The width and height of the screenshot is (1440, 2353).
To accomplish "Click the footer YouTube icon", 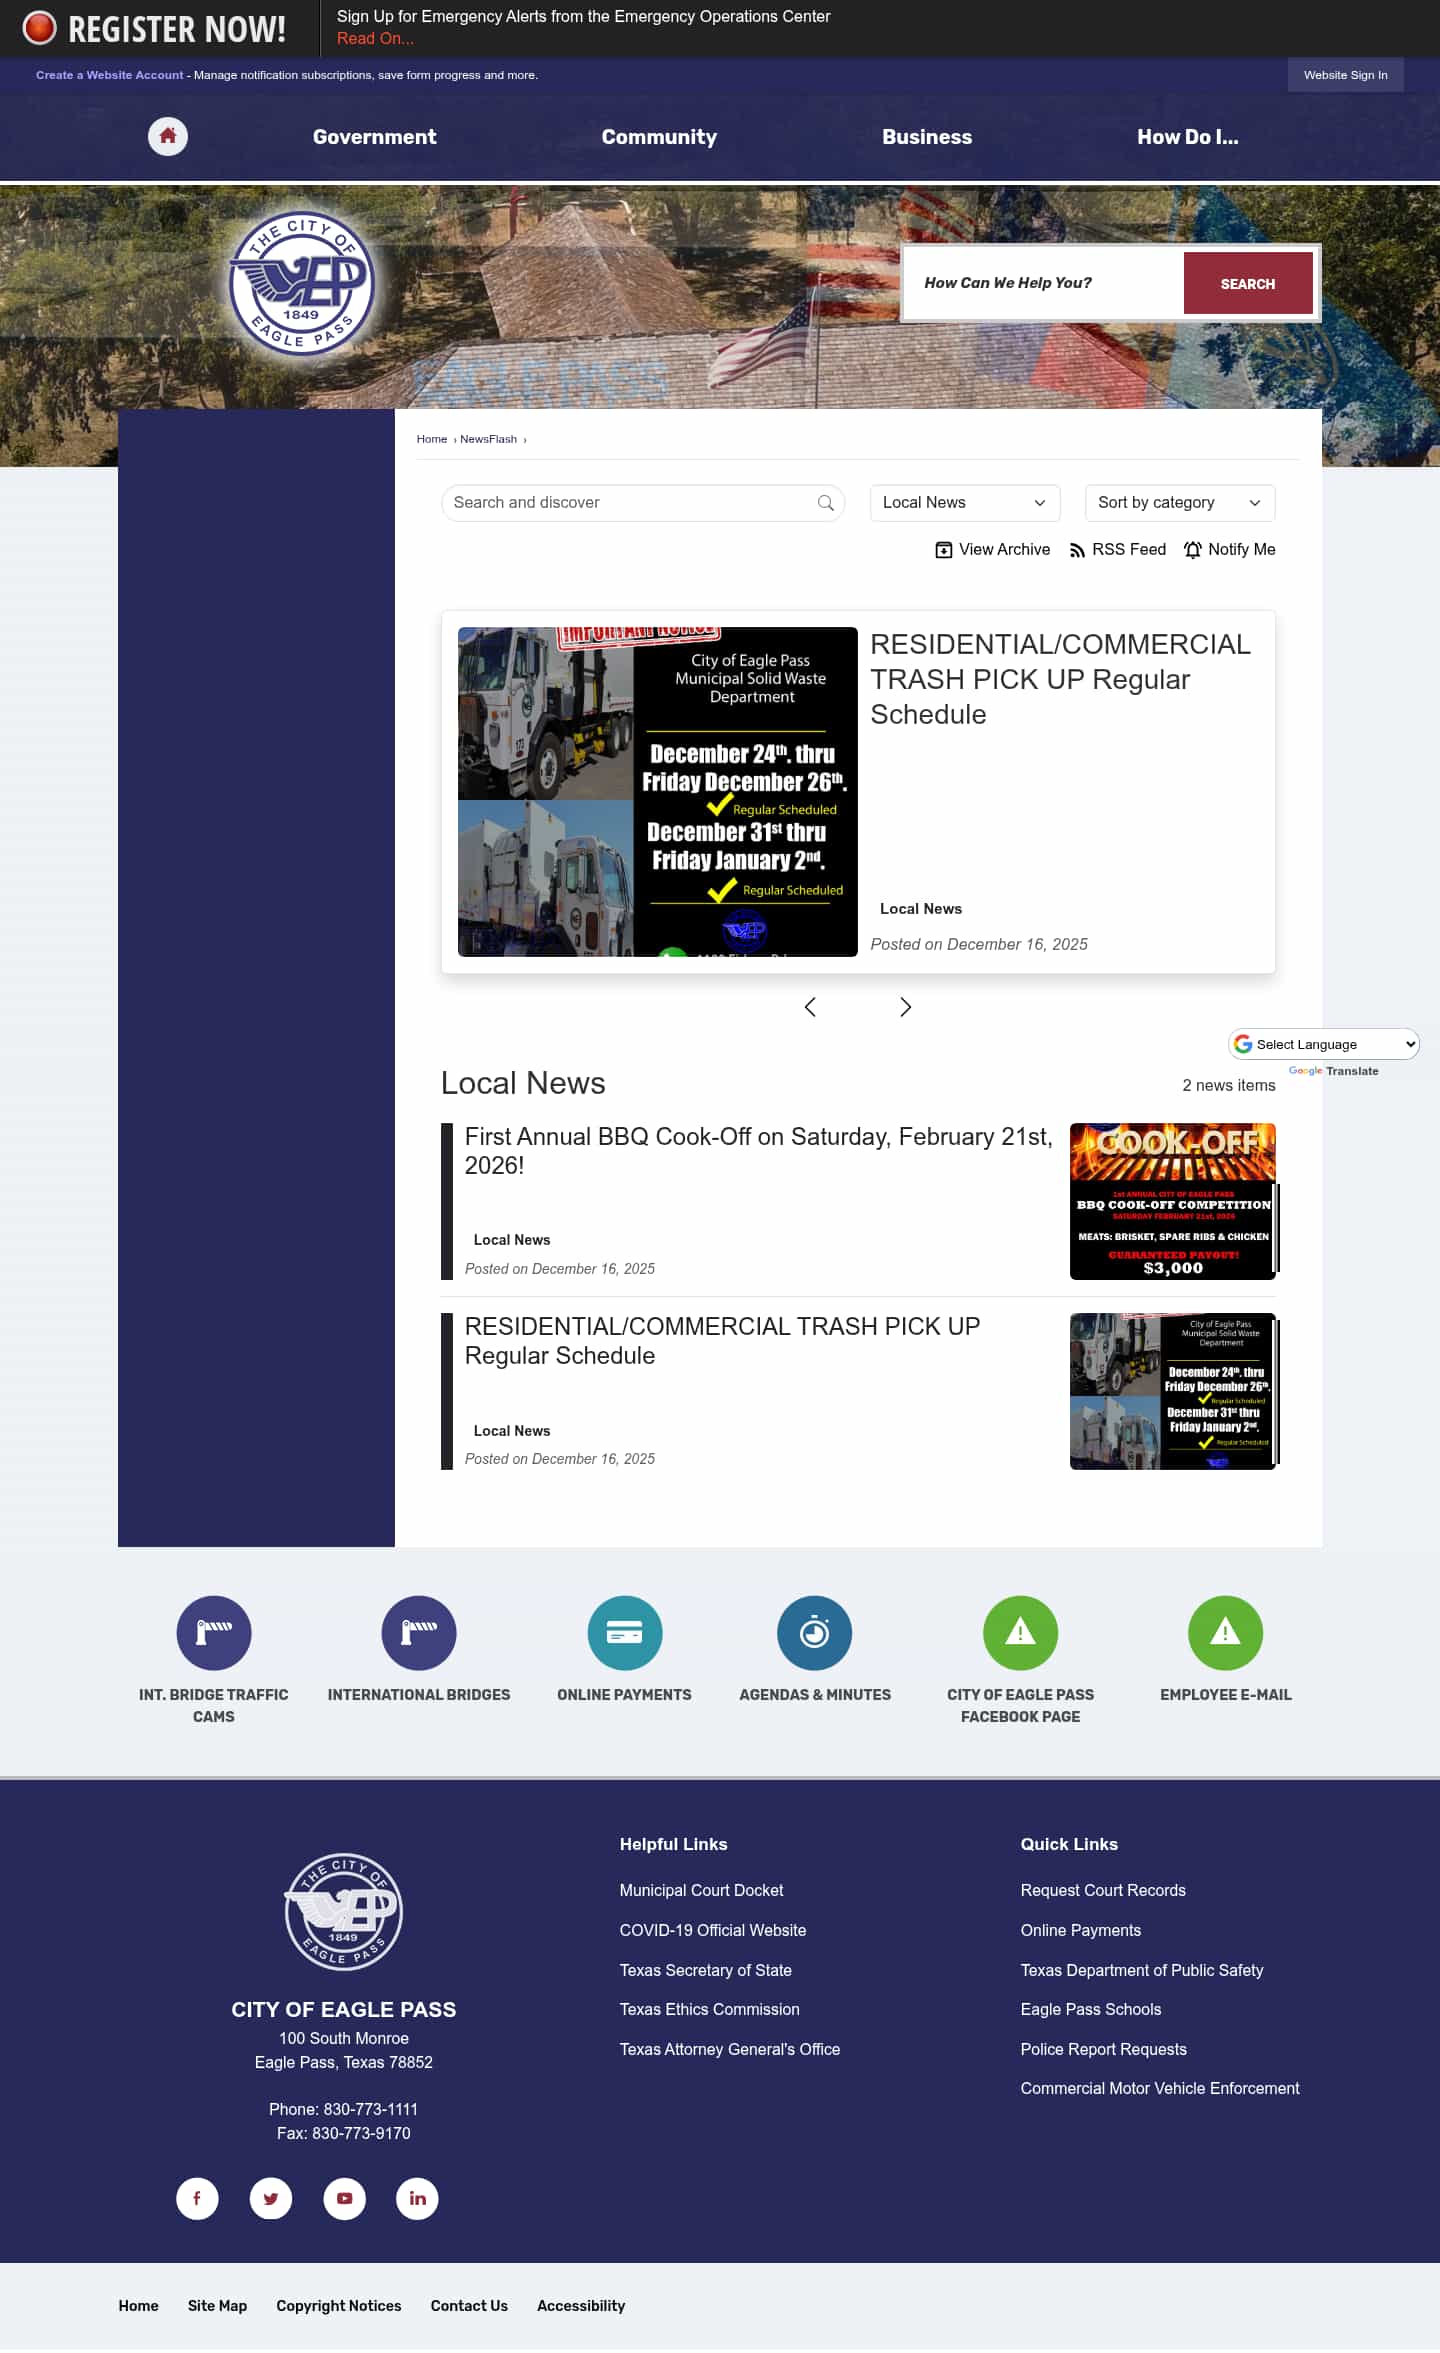I will (345, 2198).
